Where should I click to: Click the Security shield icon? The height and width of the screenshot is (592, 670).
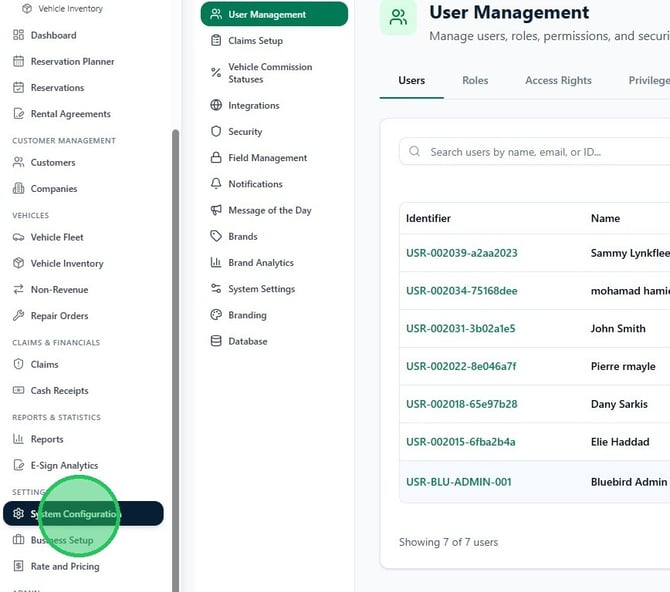click(216, 131)
